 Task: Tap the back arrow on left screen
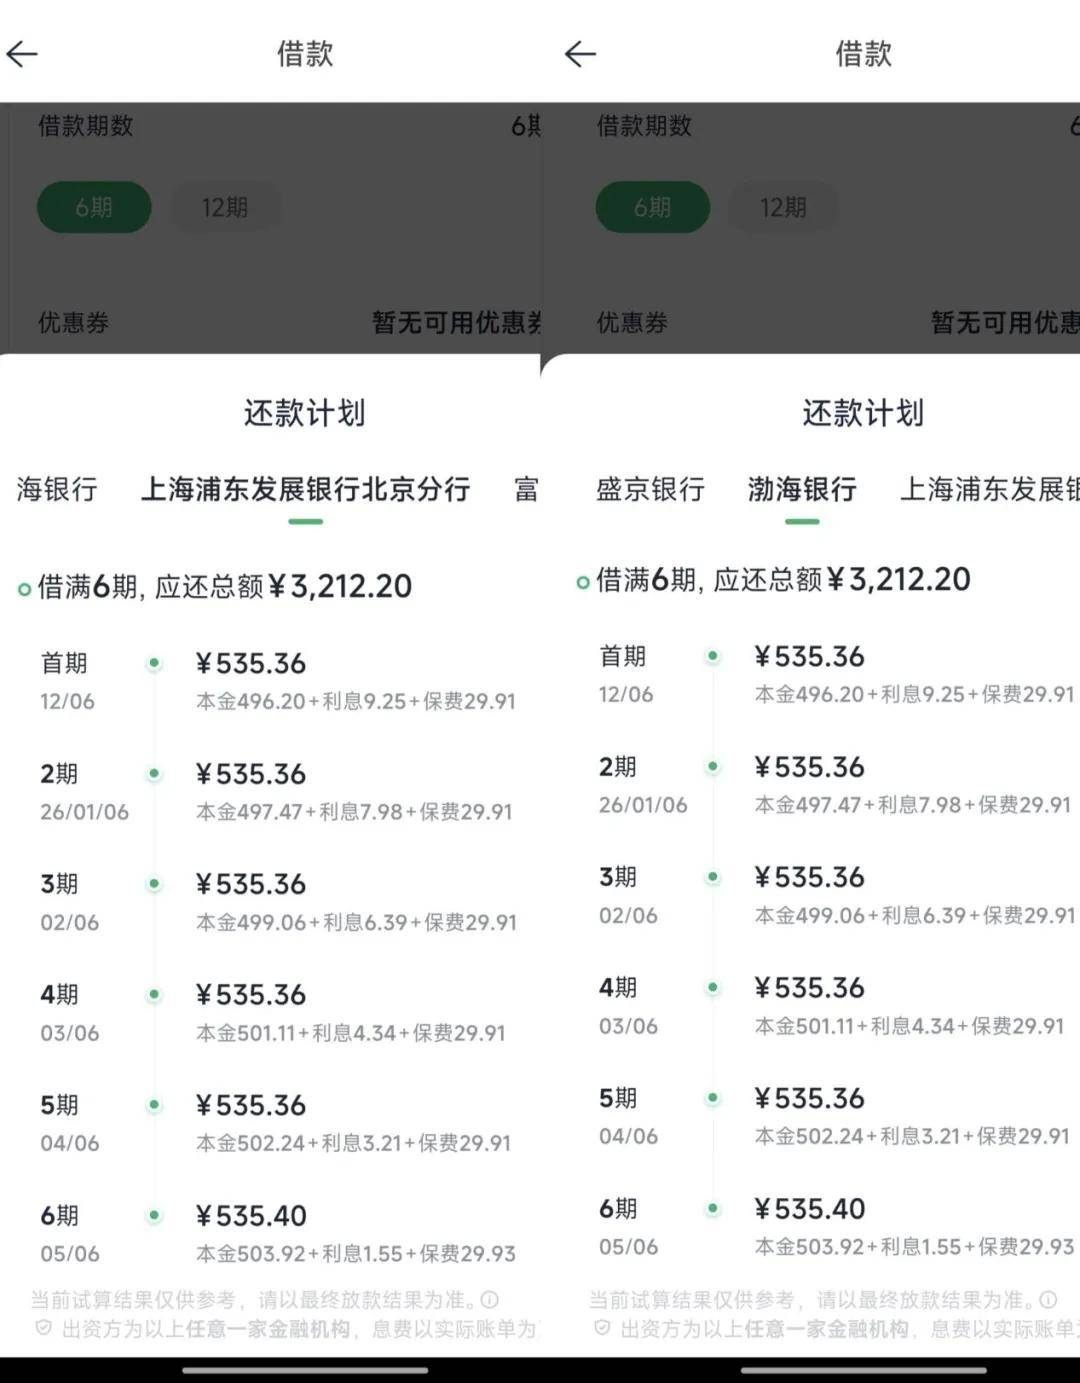(x=22, y=54)
